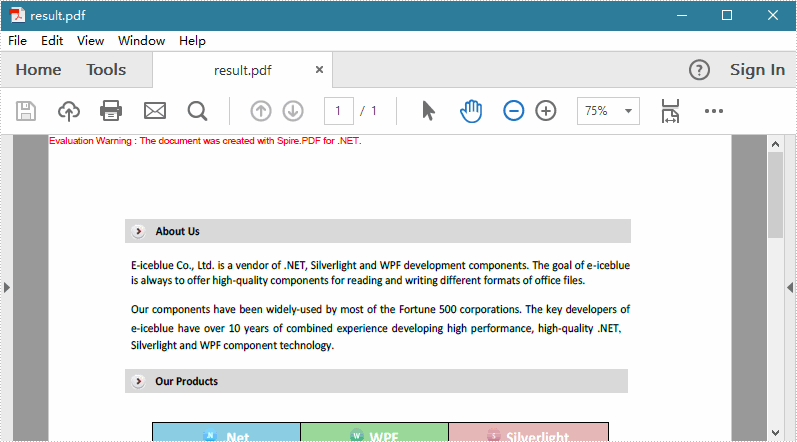Upload file to cloud icon

(x=69, y=111)
